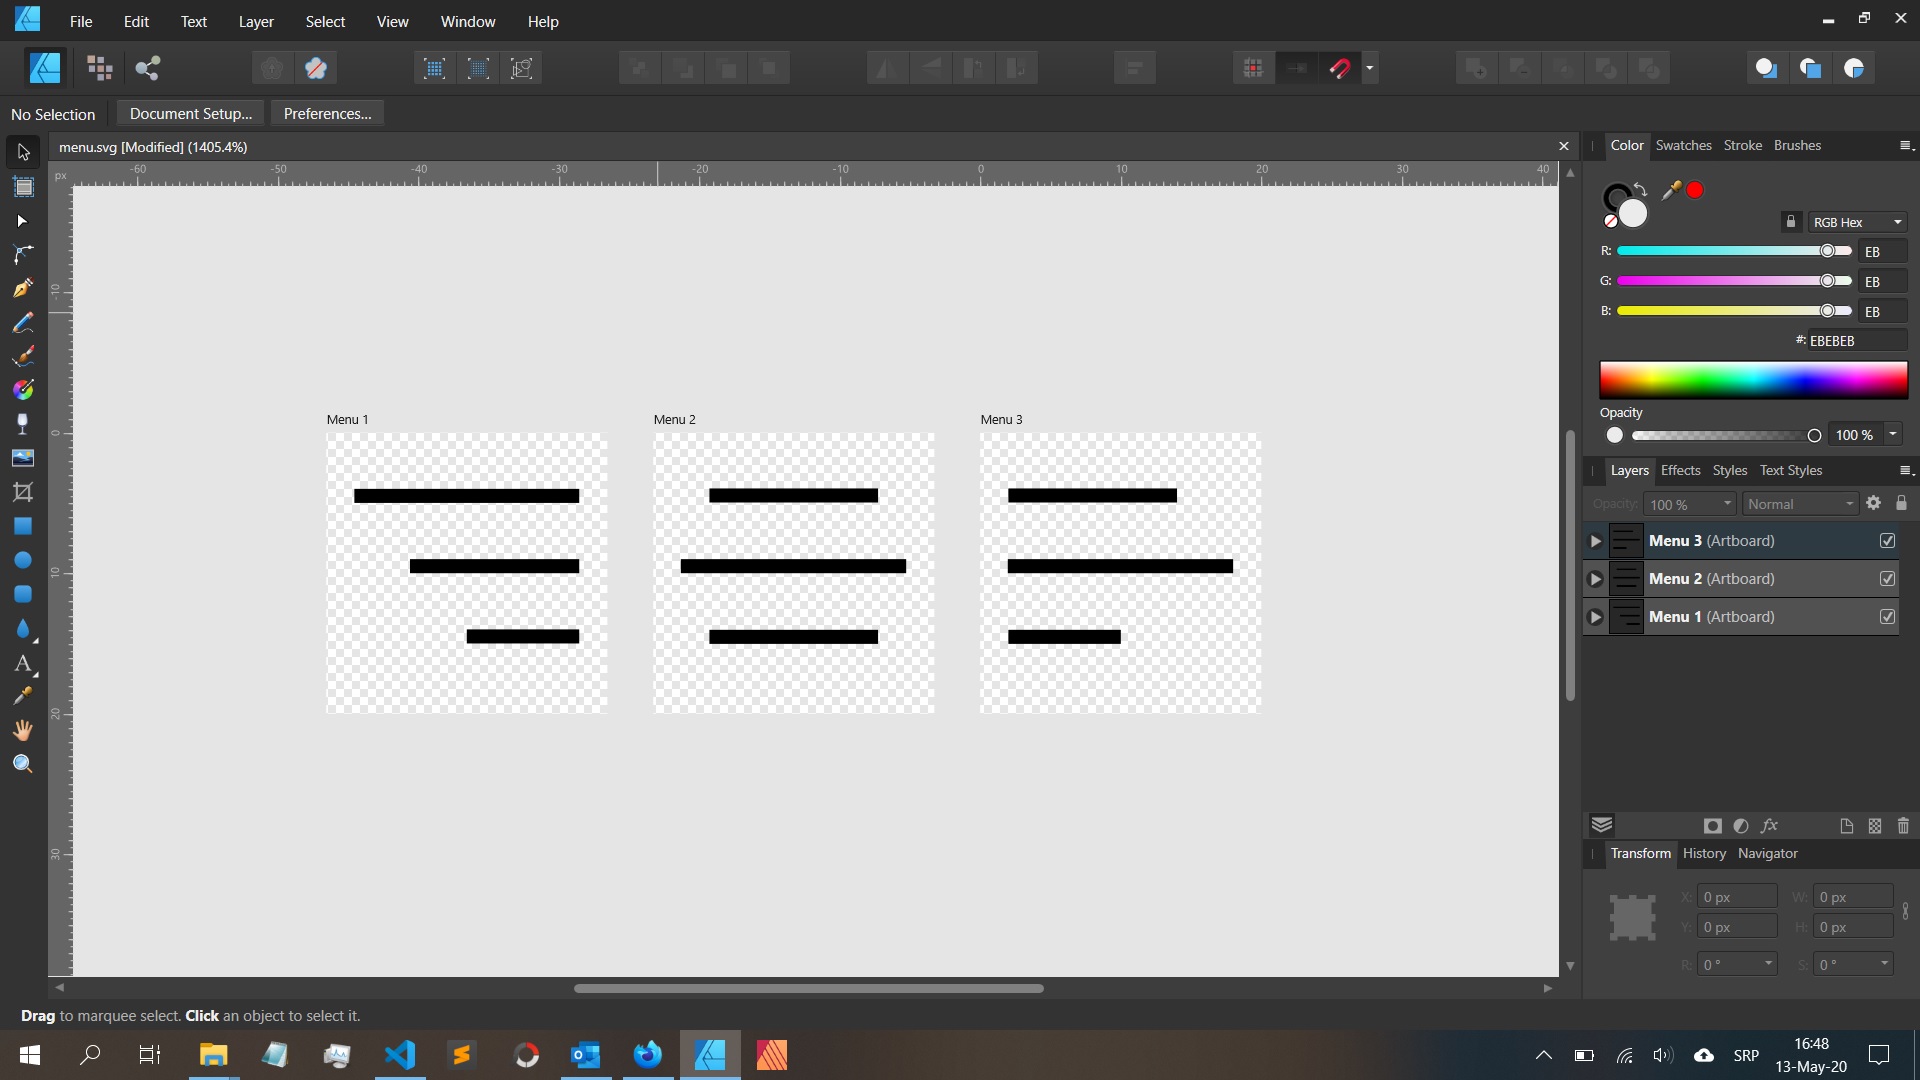Adjust the color Opacity slider
Image resolution: width=1920 pixels, height=1080 pixels.
[x=1726, y=435]
